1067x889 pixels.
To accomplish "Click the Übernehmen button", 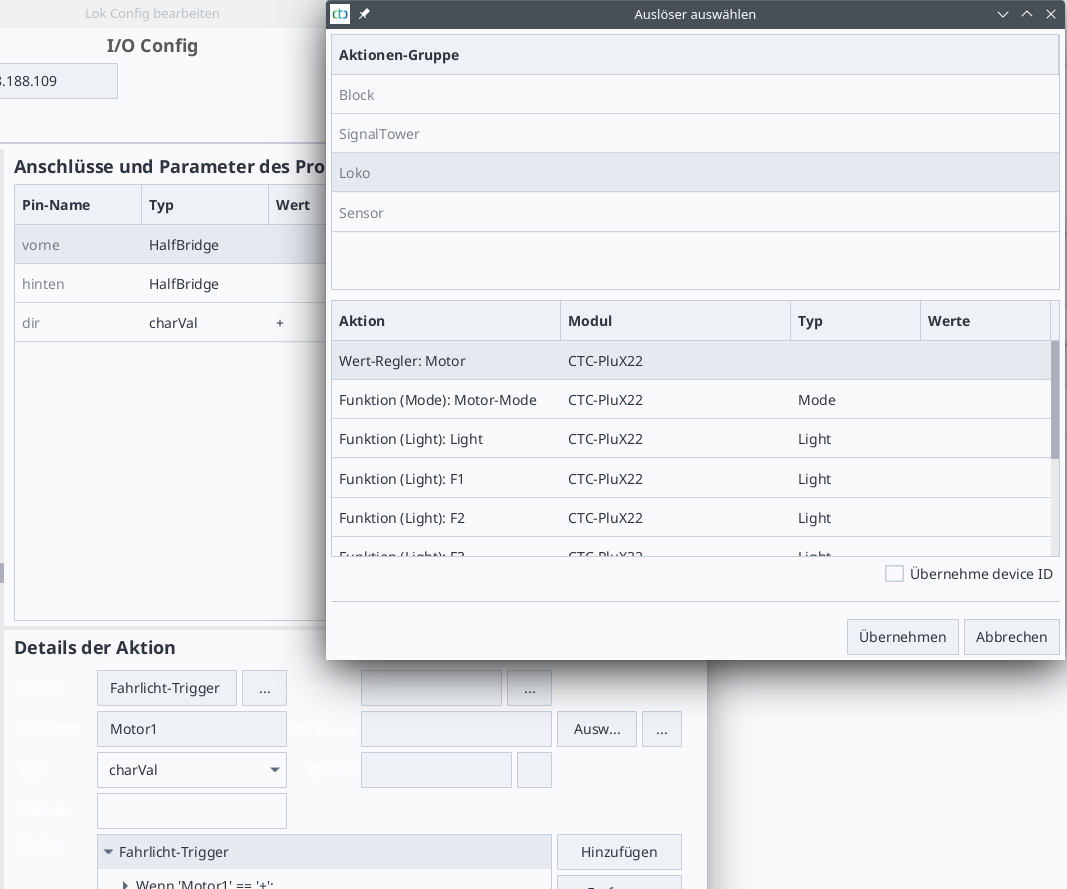I will (902, 637).
